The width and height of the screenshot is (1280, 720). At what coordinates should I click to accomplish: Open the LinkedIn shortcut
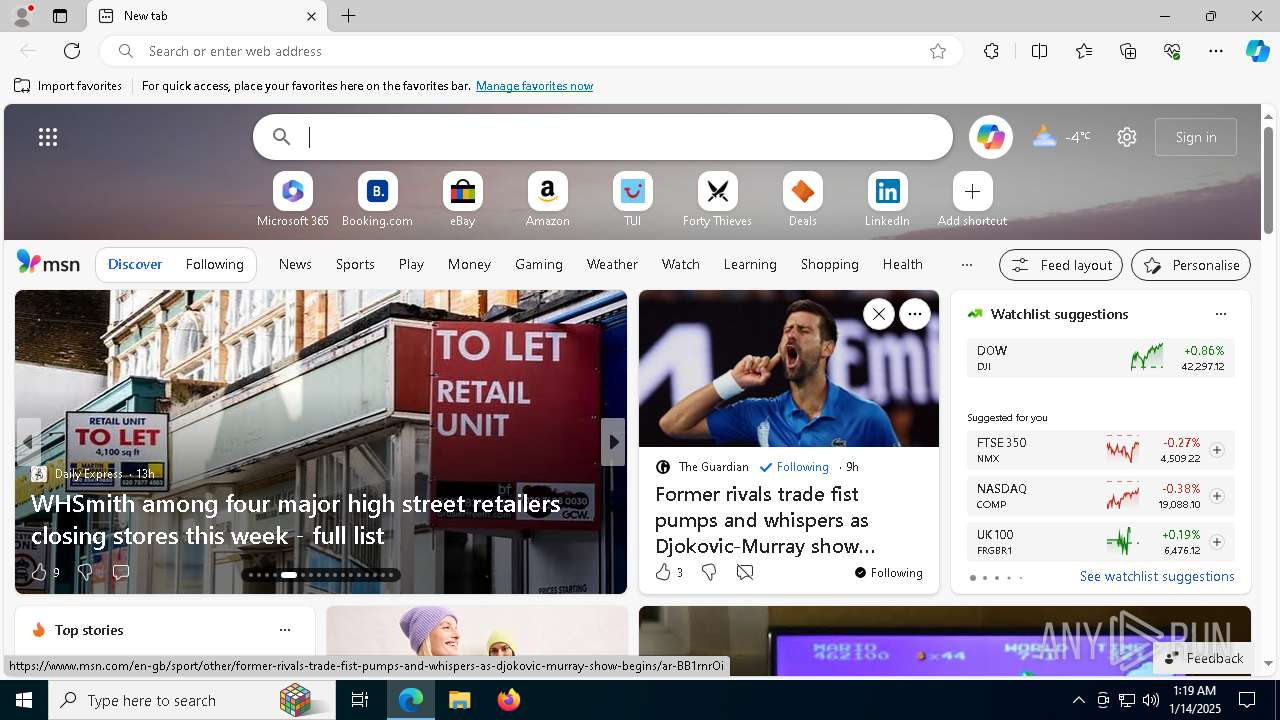(x=887, y=200)
